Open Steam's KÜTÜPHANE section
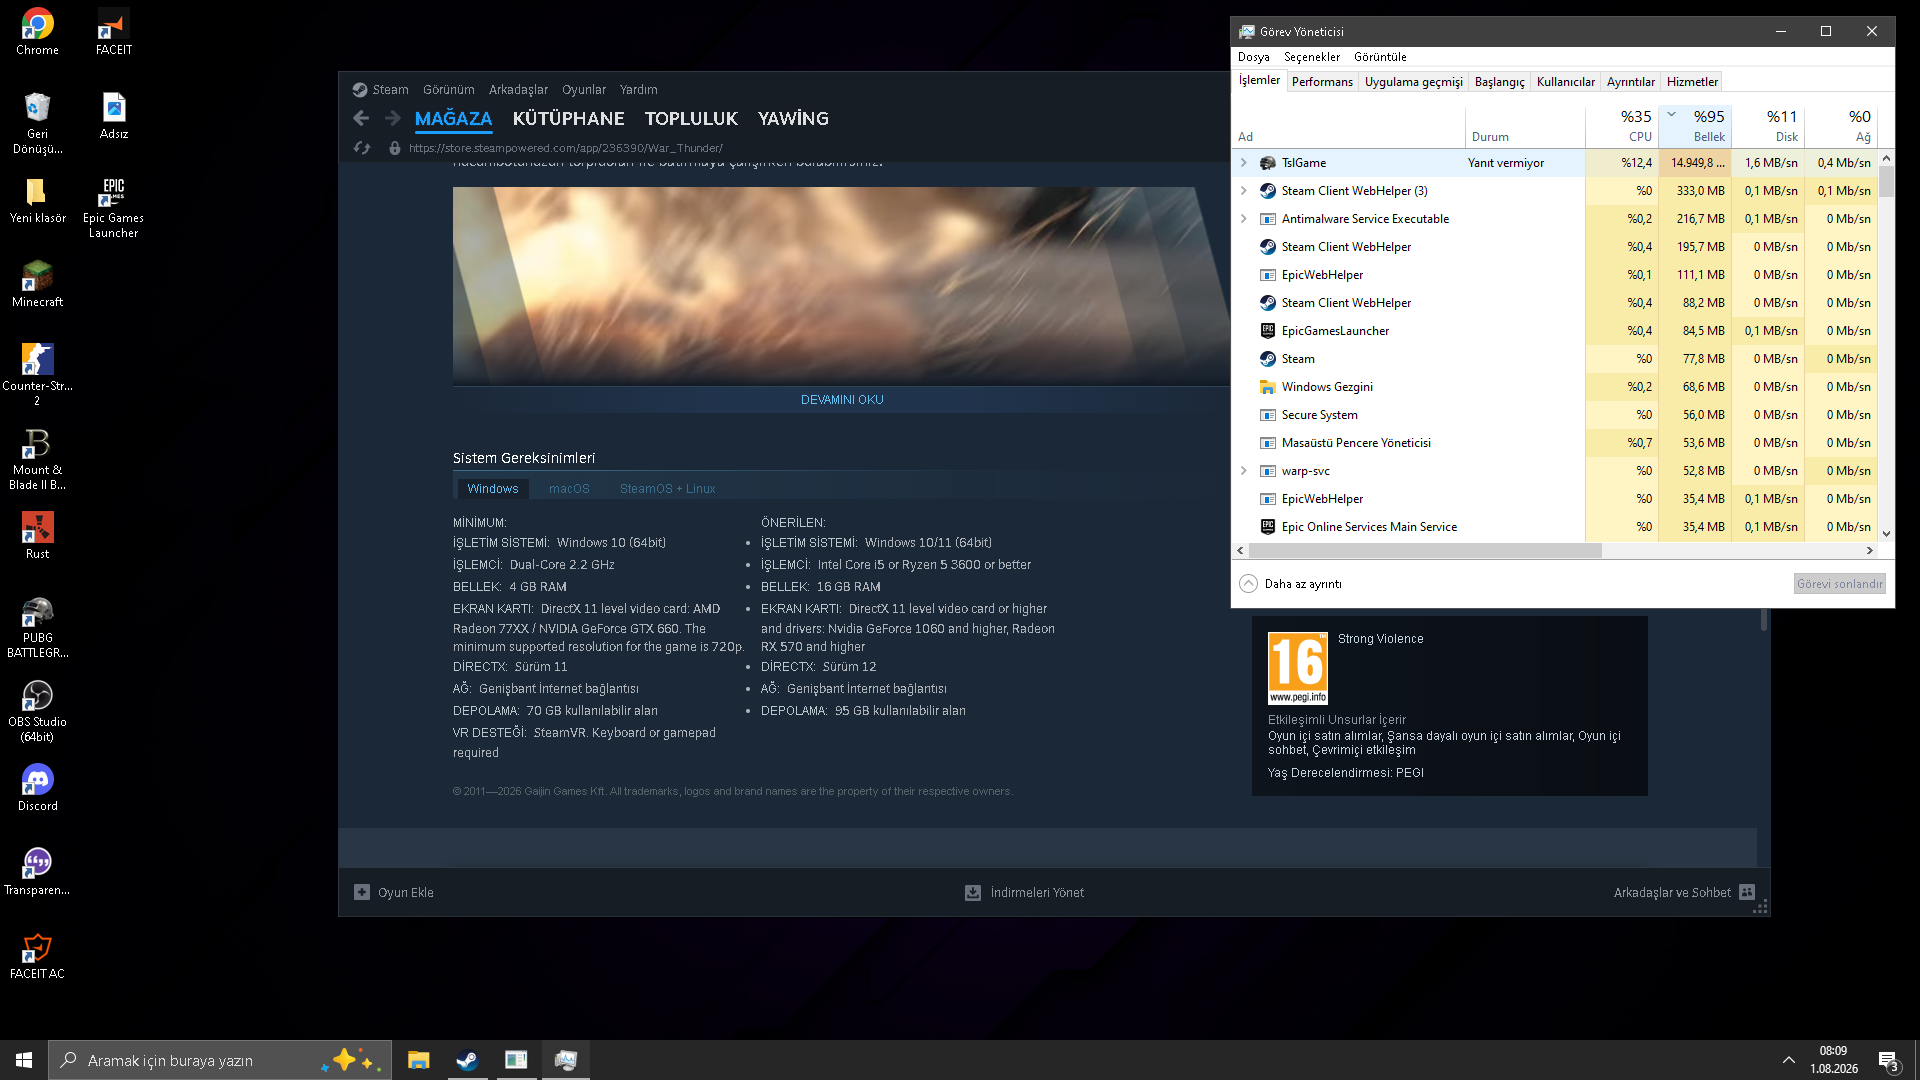1920x1080 pixels. (x=568, y=118)
